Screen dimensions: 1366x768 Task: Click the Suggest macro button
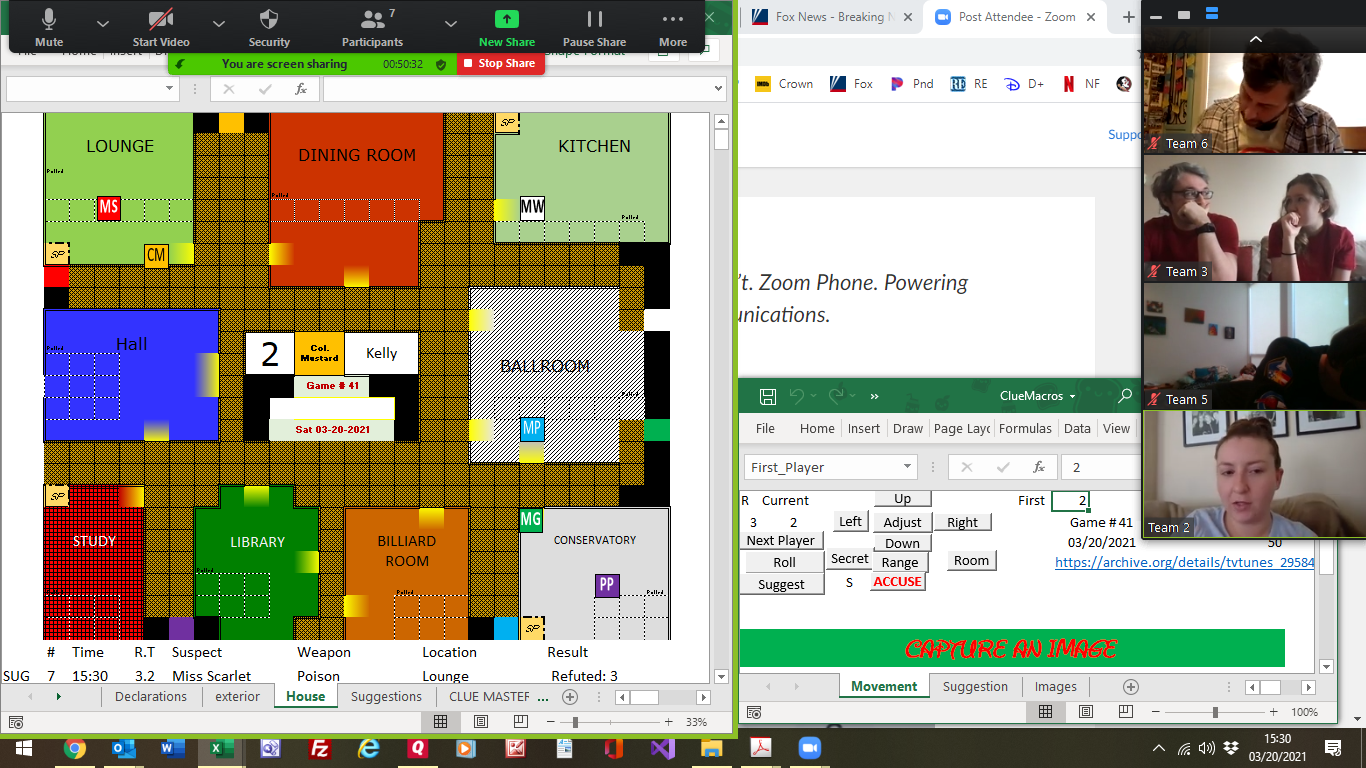(x=781, y=584)
